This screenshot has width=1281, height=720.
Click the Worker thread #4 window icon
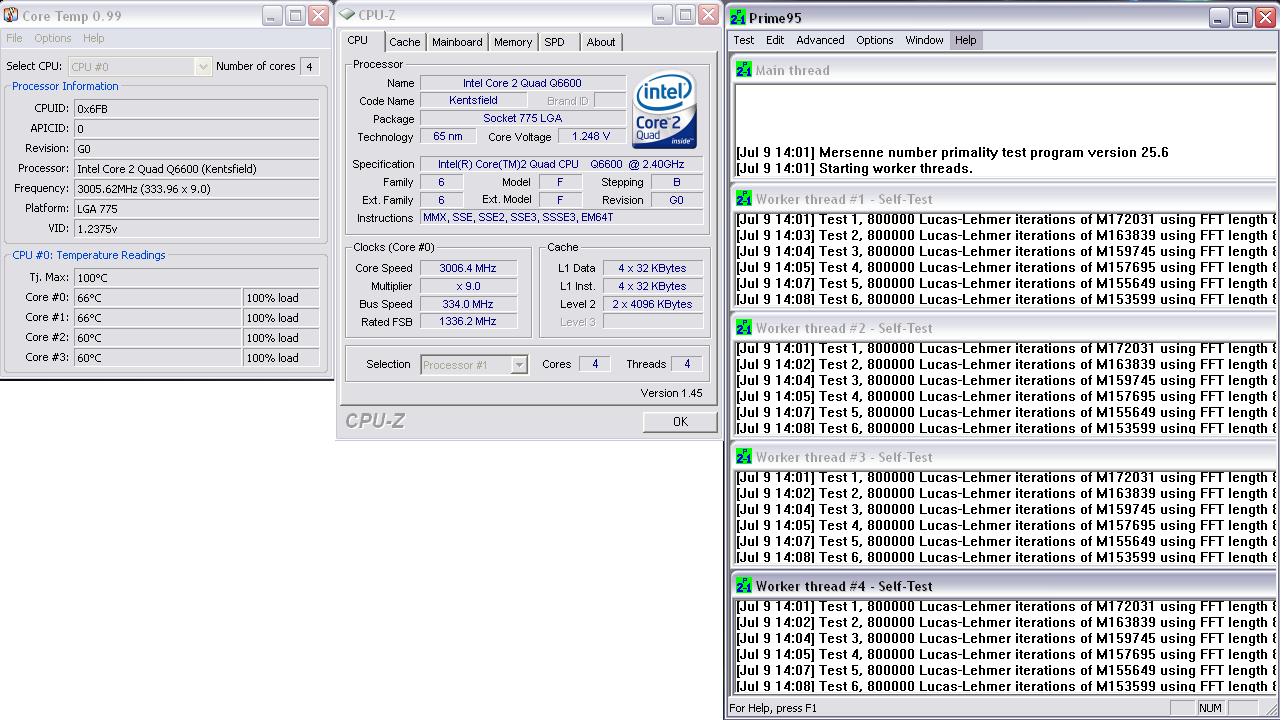pos(744,585)
